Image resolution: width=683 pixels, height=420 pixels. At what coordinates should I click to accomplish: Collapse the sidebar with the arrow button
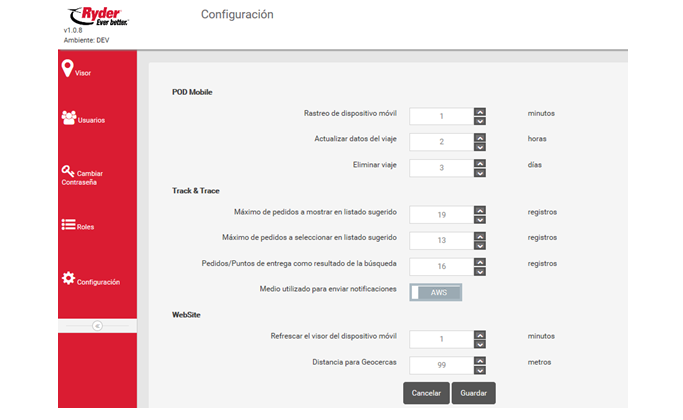pos(97,325)
